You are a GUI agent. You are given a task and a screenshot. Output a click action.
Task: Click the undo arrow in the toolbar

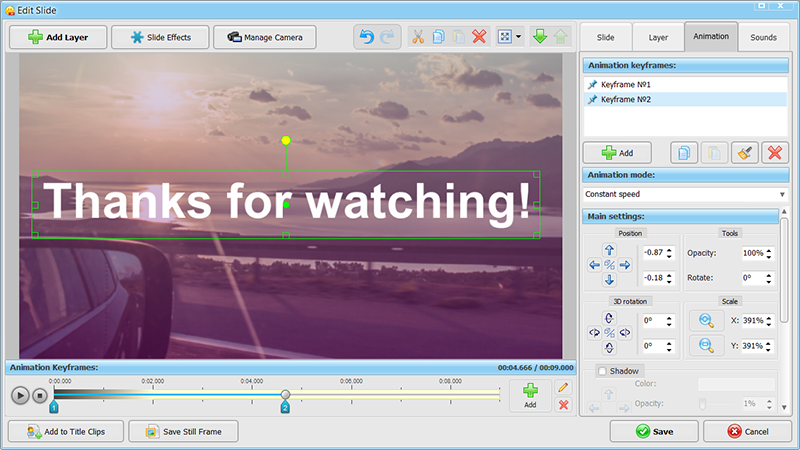pyautogui.click(x=366, y=37)
